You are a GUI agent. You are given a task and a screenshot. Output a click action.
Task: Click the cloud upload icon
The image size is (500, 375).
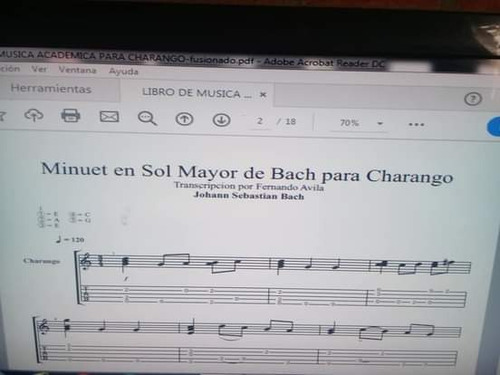click(x=34, y=115)
